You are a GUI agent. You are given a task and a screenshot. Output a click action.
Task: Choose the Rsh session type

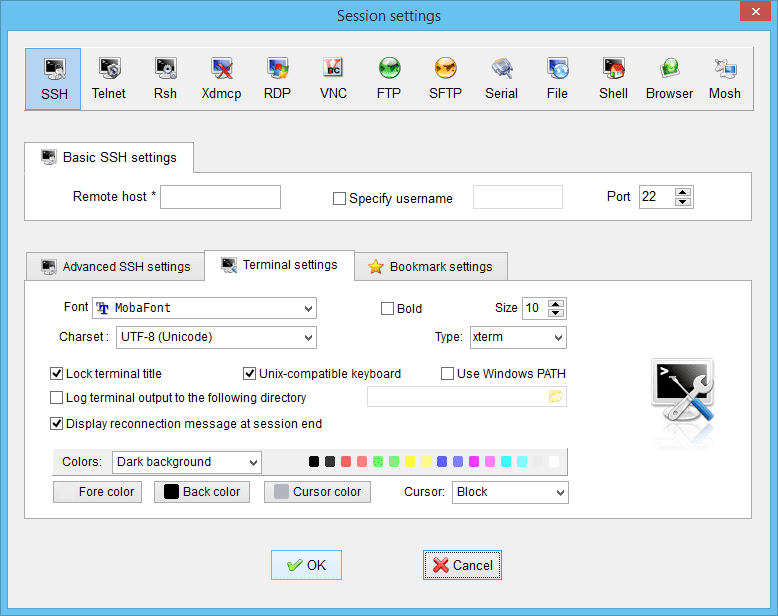[x=165, y=79]
